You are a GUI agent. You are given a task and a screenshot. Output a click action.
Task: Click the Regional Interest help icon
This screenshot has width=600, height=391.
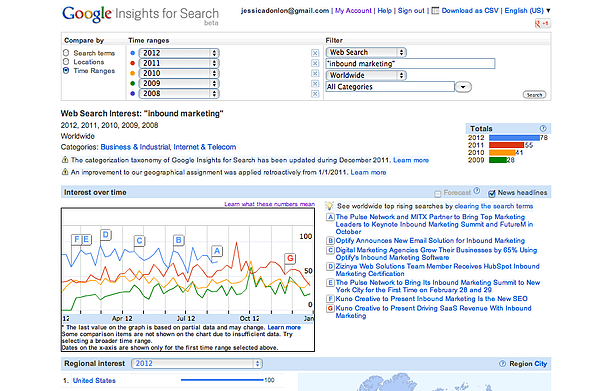502,363
